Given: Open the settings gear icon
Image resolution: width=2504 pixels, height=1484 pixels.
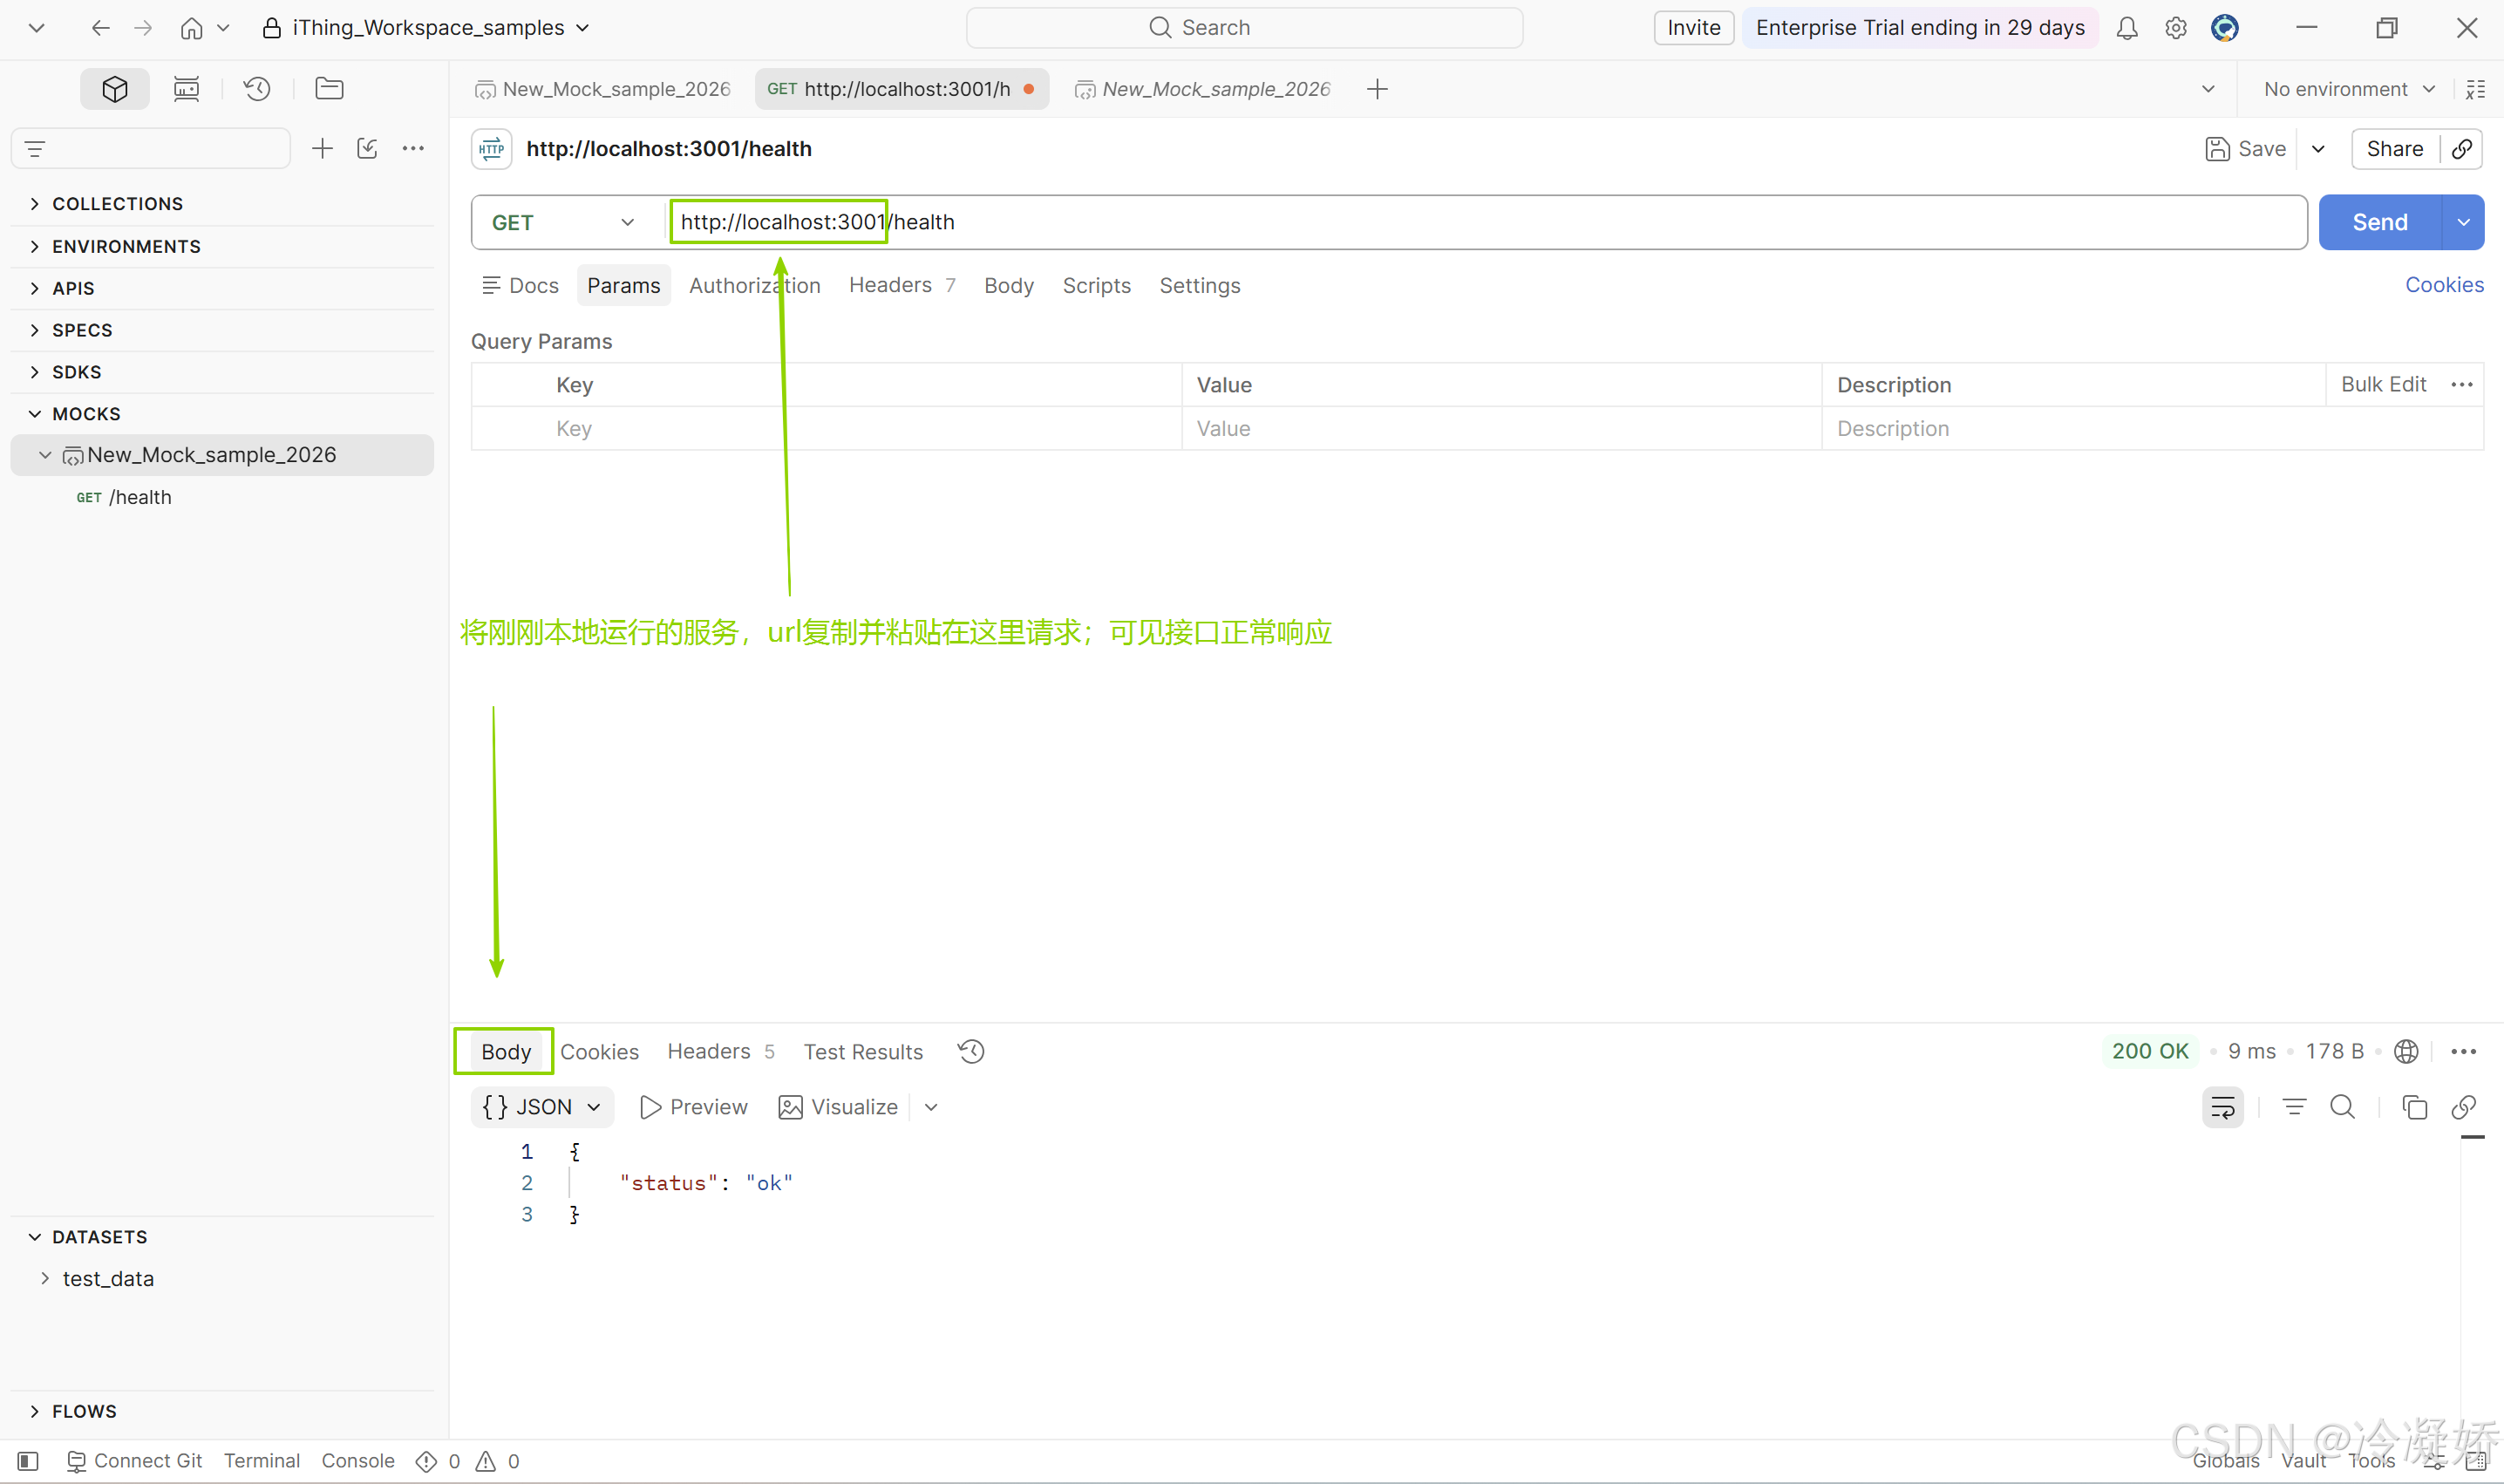Looking at the screenshot, I should click(x=2175, y=28).
